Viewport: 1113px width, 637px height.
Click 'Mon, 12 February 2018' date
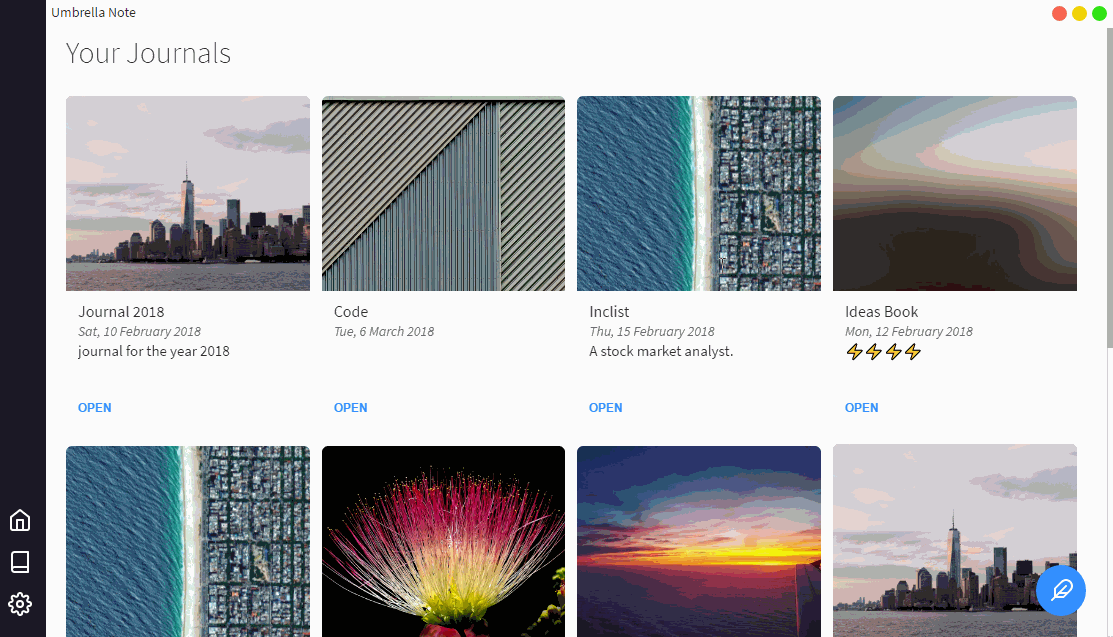(909, 332)
